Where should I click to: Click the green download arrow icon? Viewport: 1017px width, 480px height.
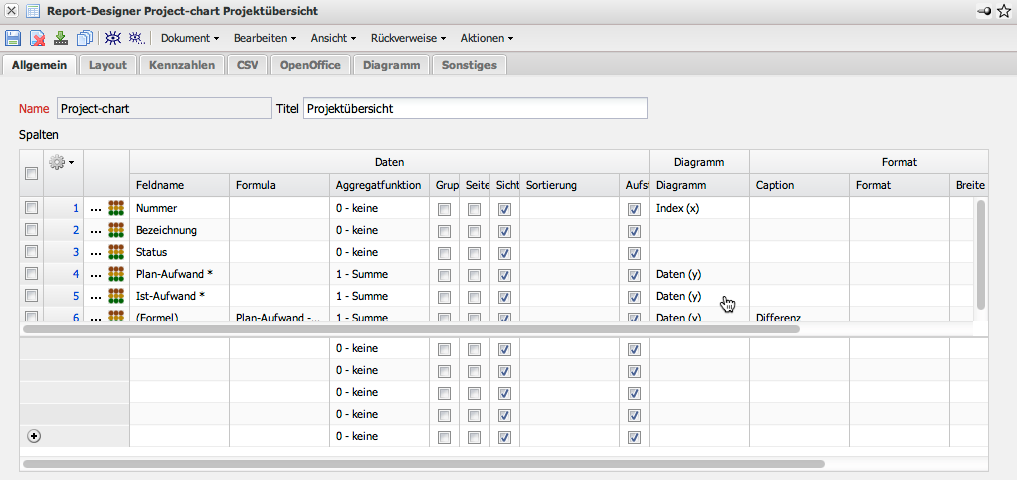pyautogui.click(x=61, y=38)
